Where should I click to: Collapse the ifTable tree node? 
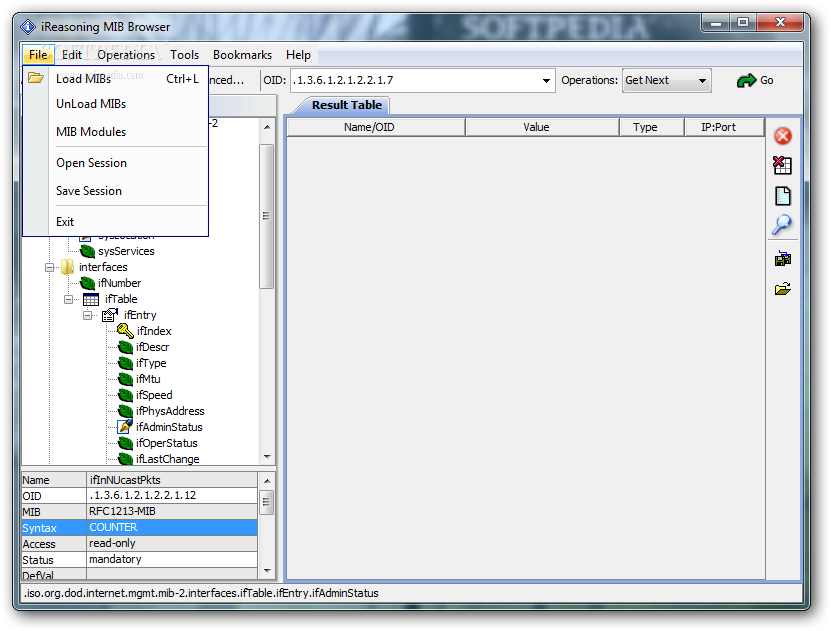tap(68, 299)
